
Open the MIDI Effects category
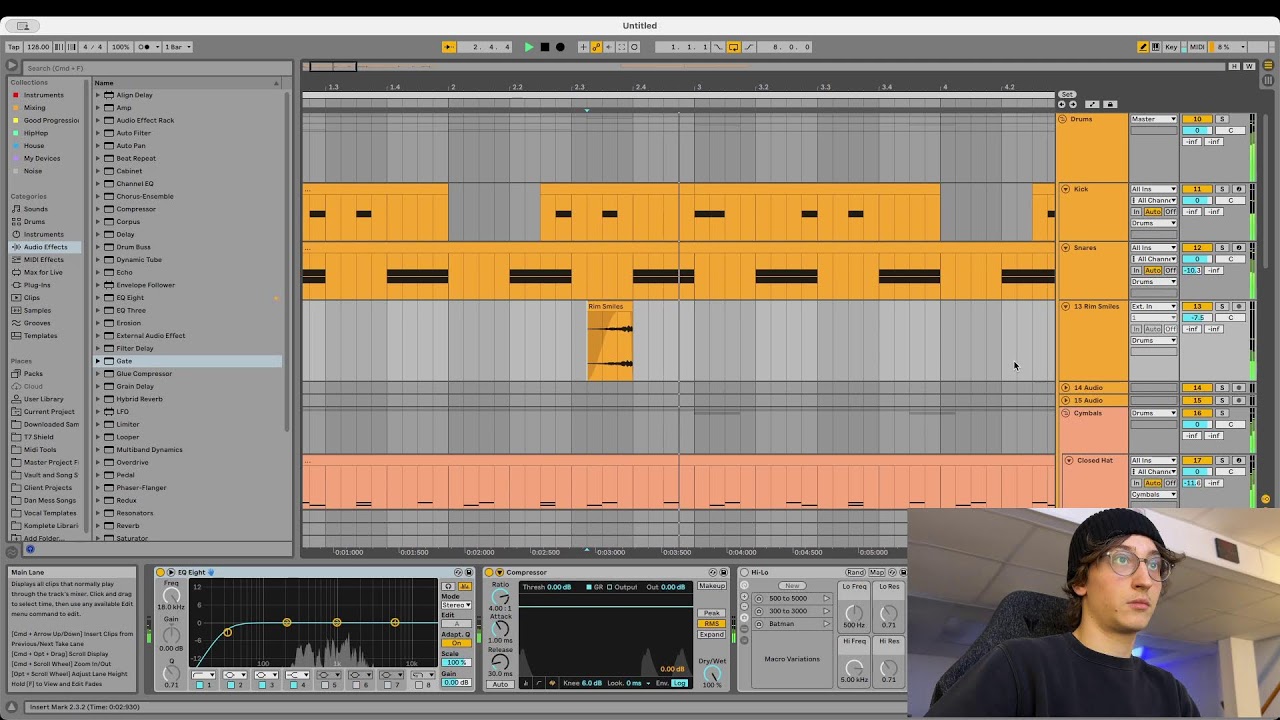click(x=43, y=260)
